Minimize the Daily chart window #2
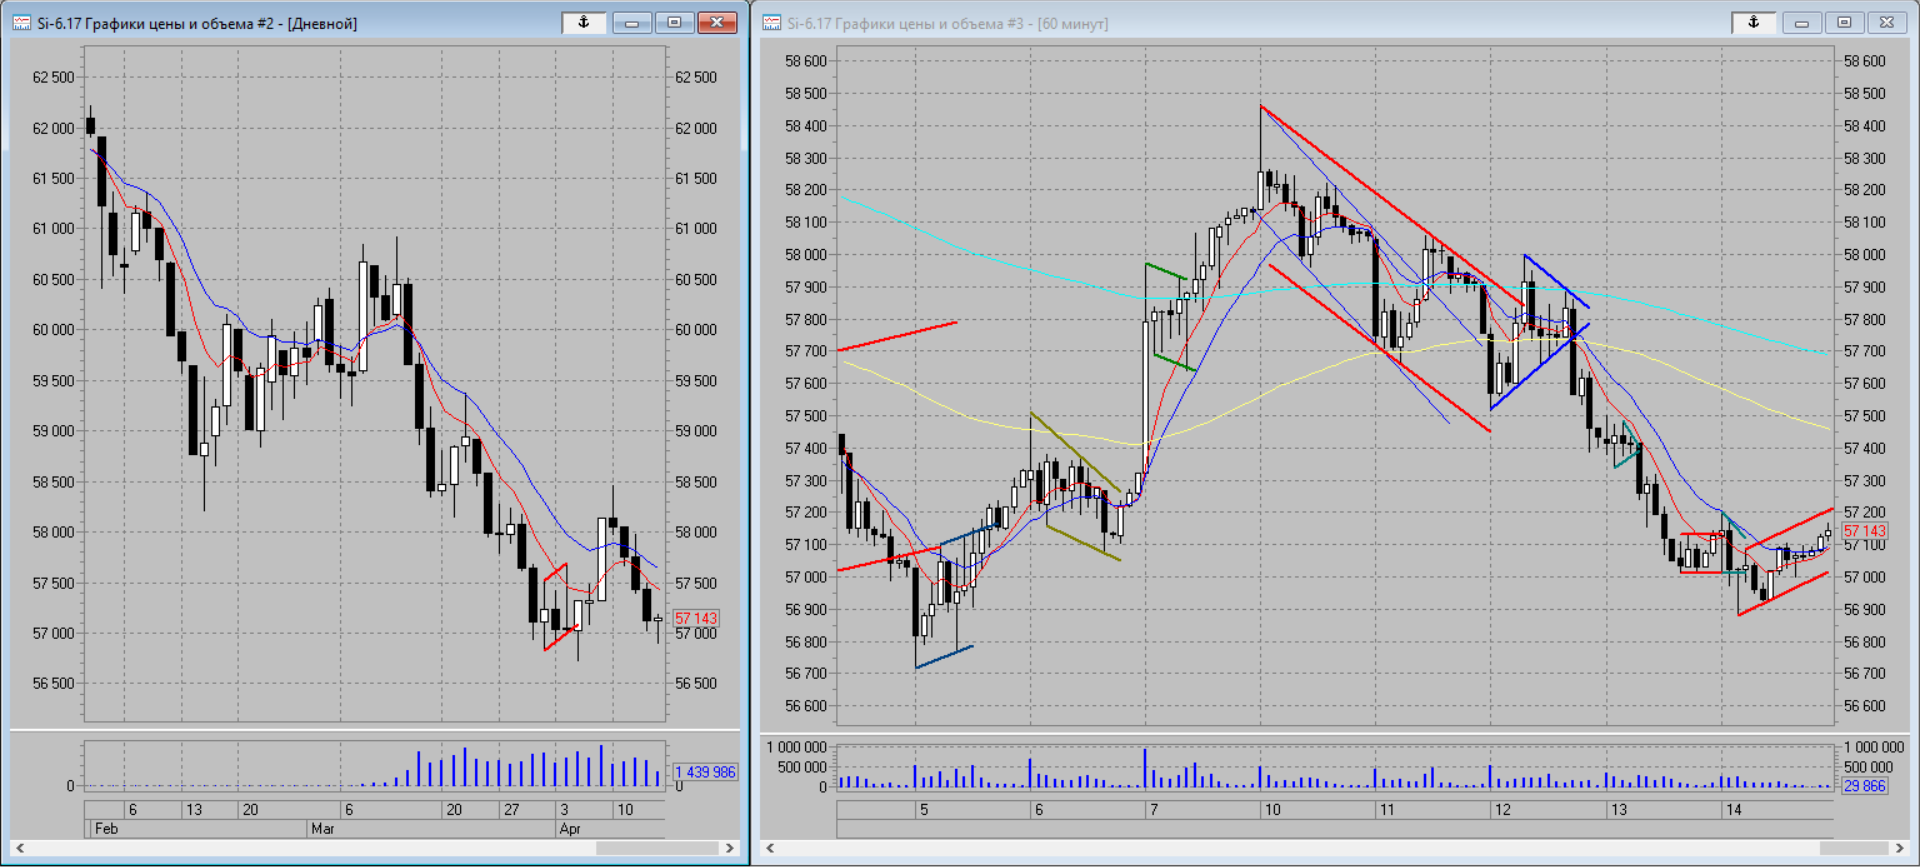 632,22
